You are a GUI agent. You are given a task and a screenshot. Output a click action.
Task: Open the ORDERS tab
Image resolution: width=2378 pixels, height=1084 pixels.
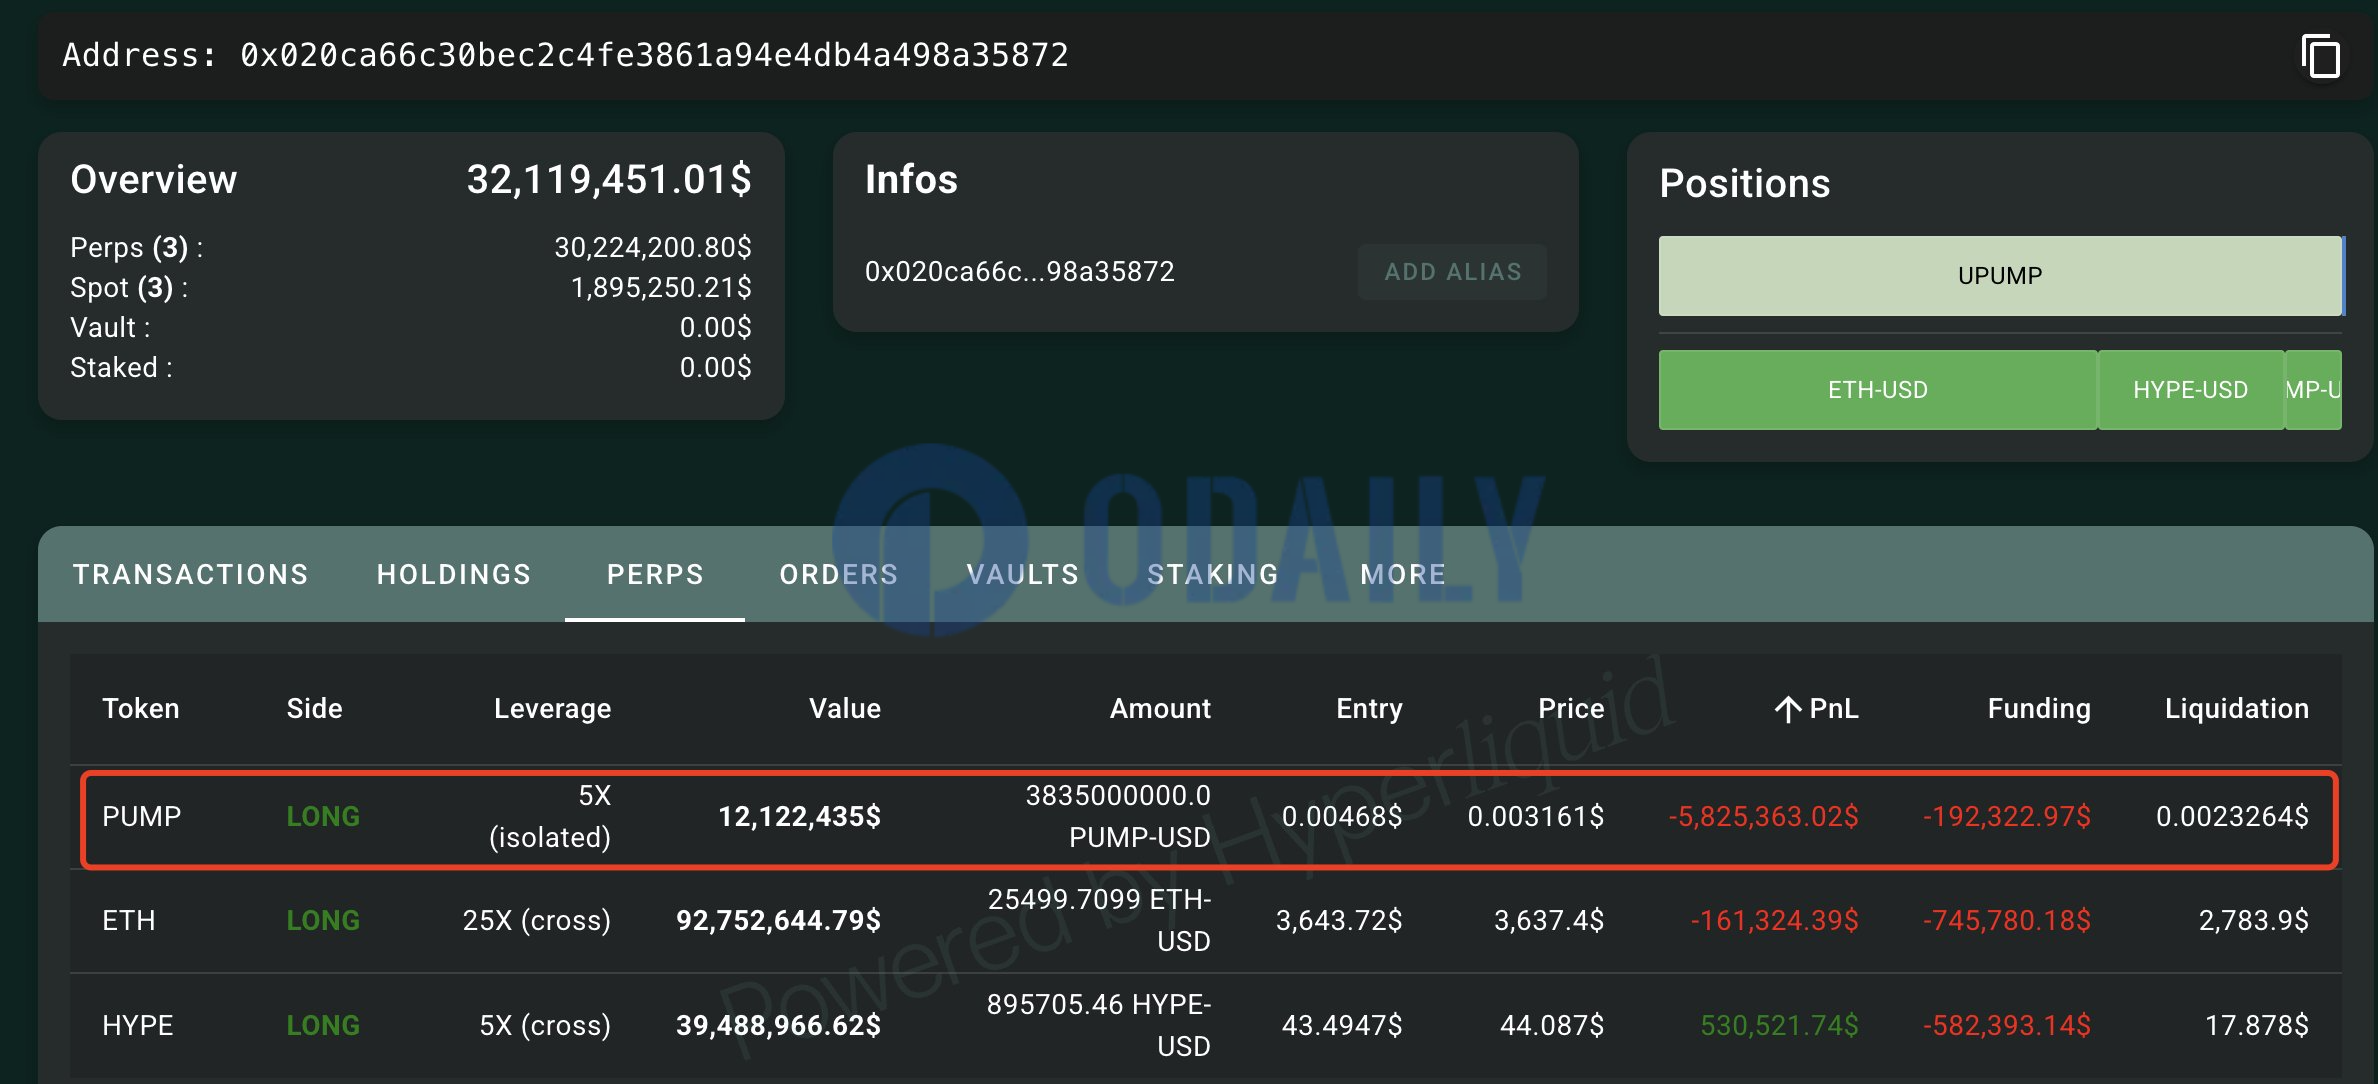tap(838, 574)
